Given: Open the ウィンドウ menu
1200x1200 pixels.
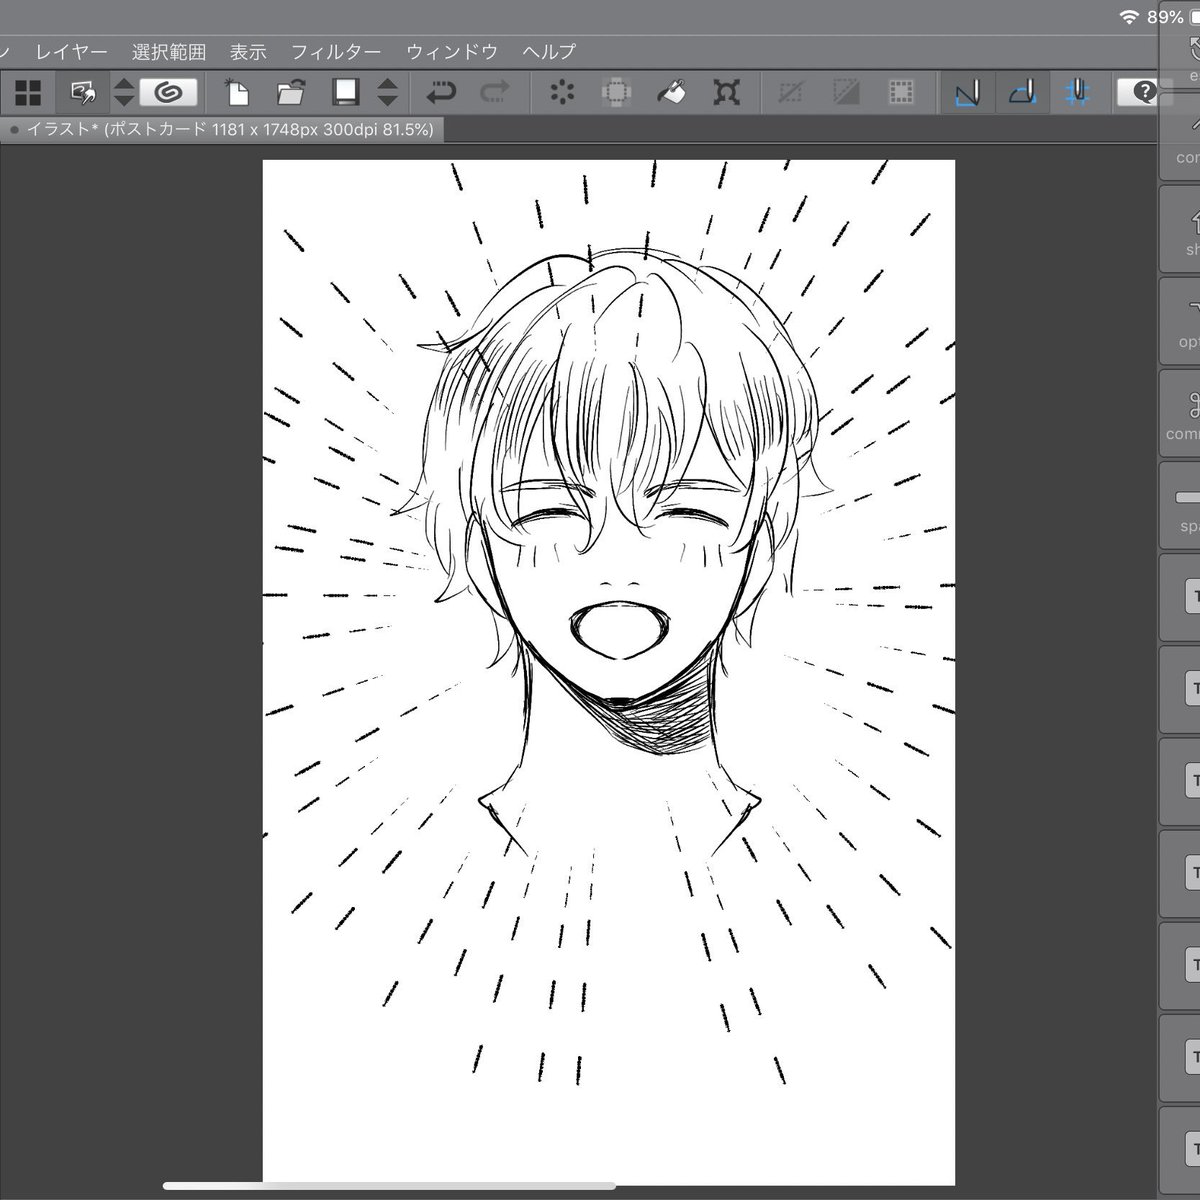Looking at the screenshot, I should [452, 52].
